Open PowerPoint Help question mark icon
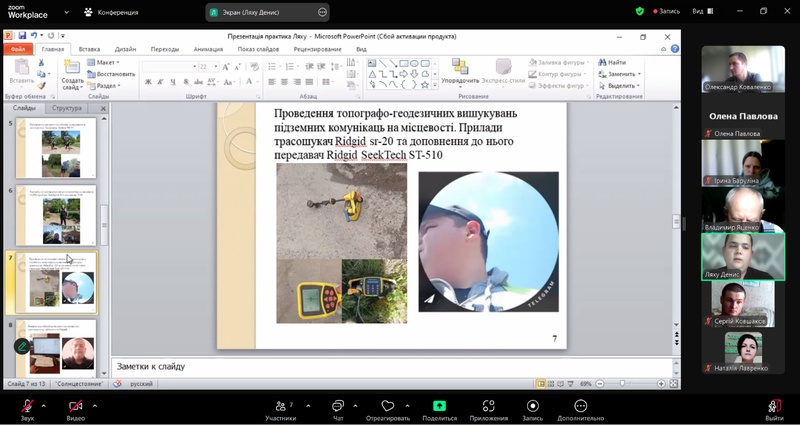The height and width of the screenshot is (425, 800). click(x=675, y=49)
